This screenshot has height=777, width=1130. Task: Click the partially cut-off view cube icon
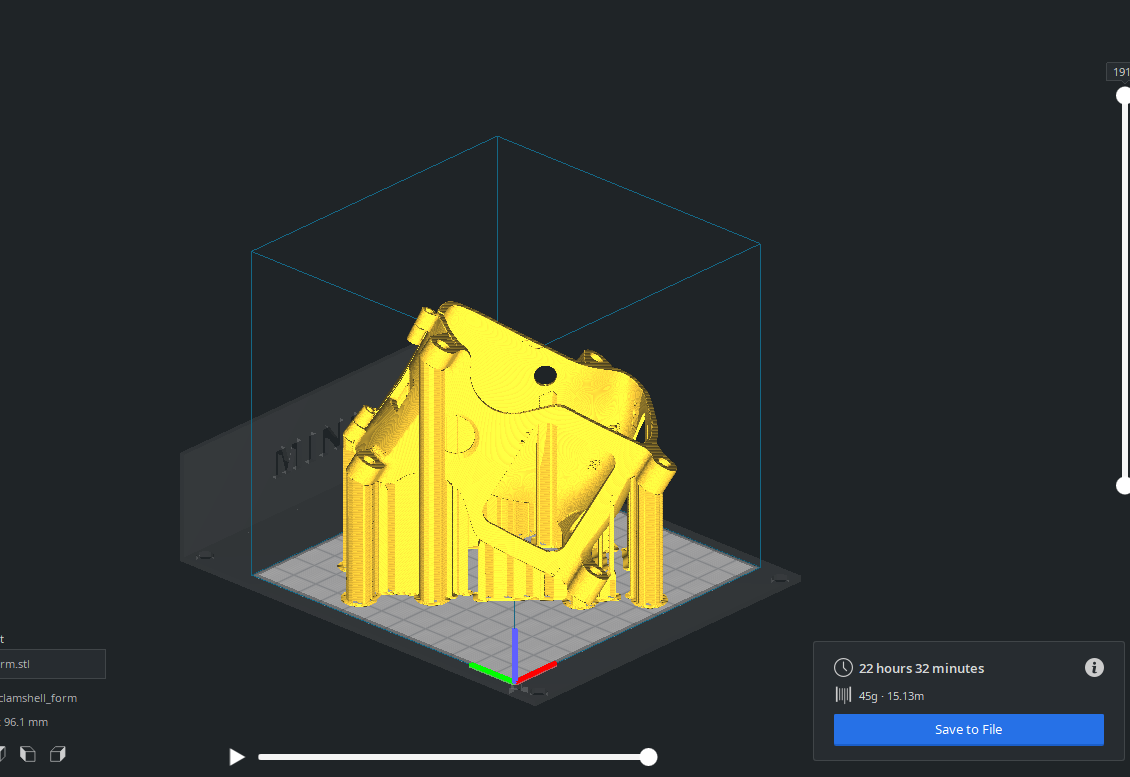coord(3,754)
